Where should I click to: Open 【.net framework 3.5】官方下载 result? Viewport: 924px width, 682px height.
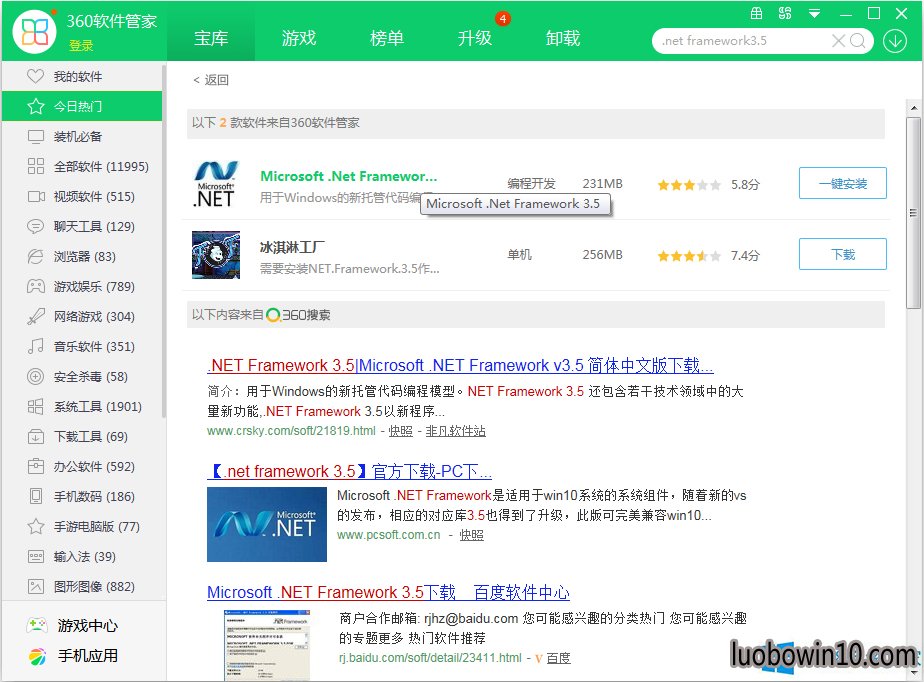349,472
